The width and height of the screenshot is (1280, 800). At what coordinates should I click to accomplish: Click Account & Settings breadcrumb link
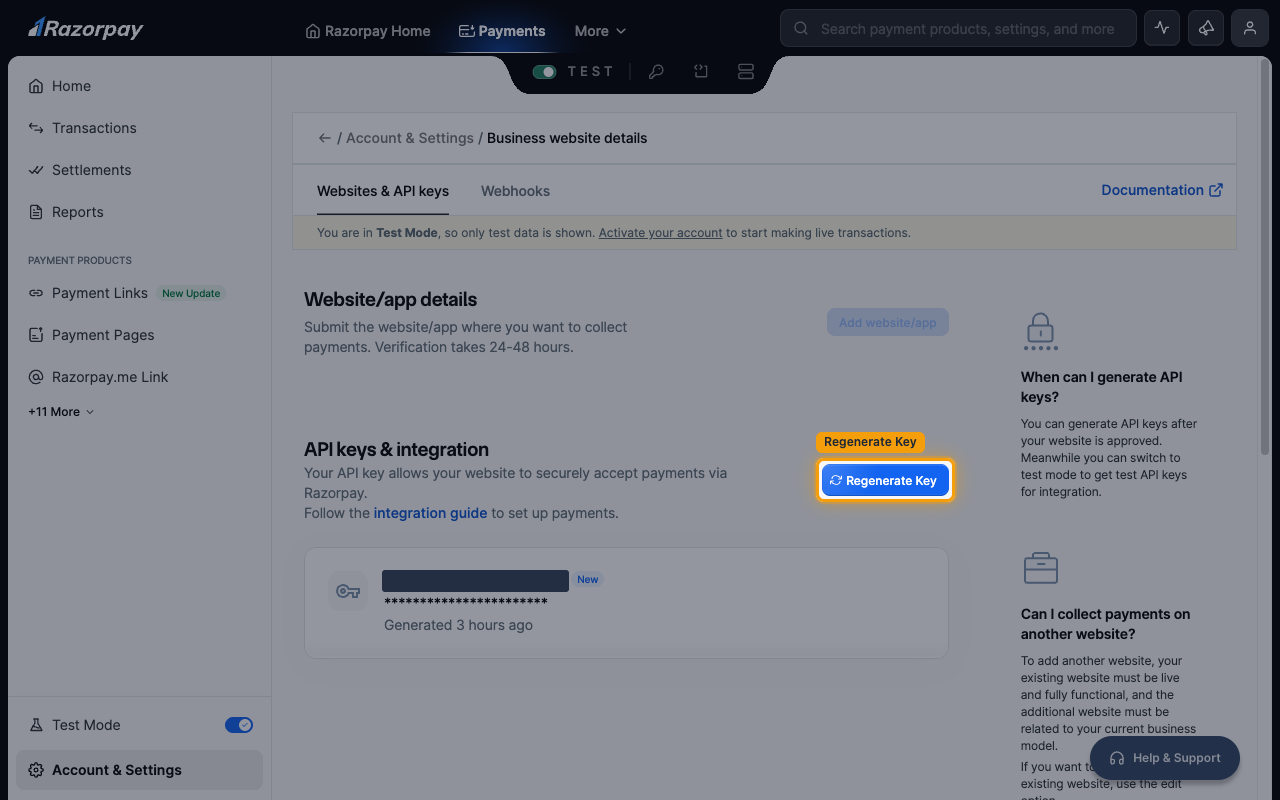point(410,138)
